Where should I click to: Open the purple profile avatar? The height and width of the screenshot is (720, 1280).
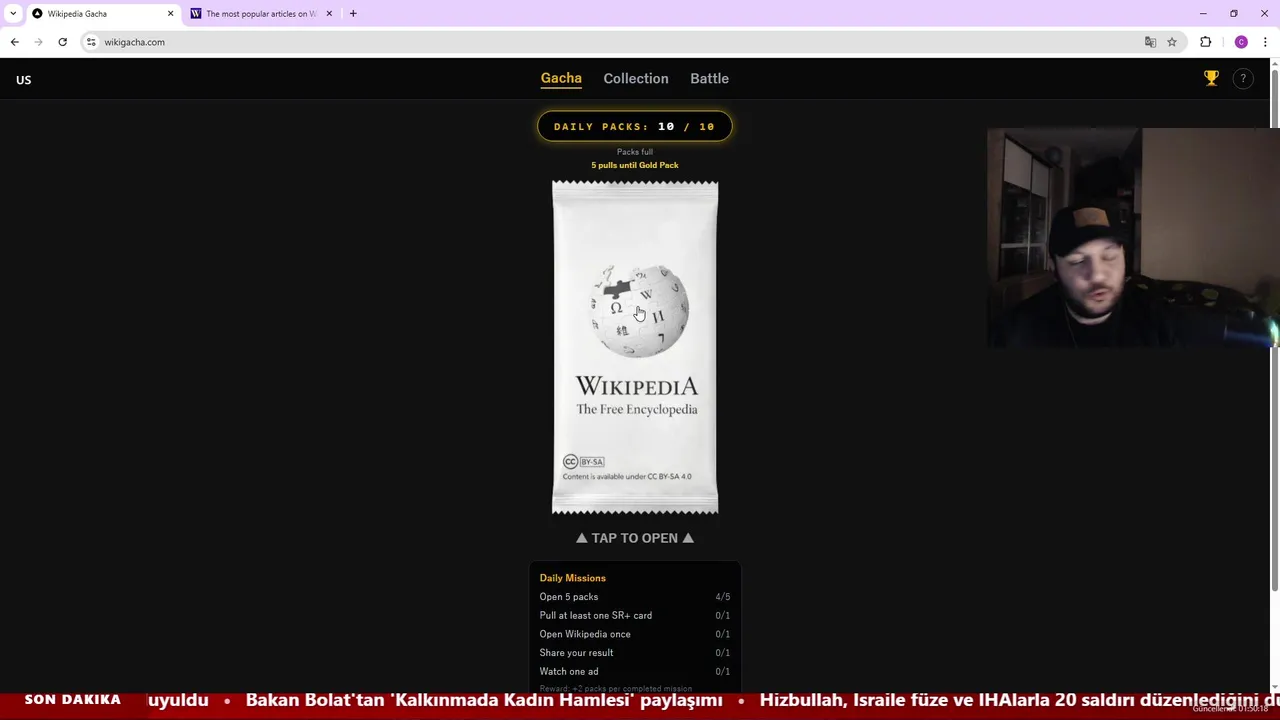[x=1241, y=42]
